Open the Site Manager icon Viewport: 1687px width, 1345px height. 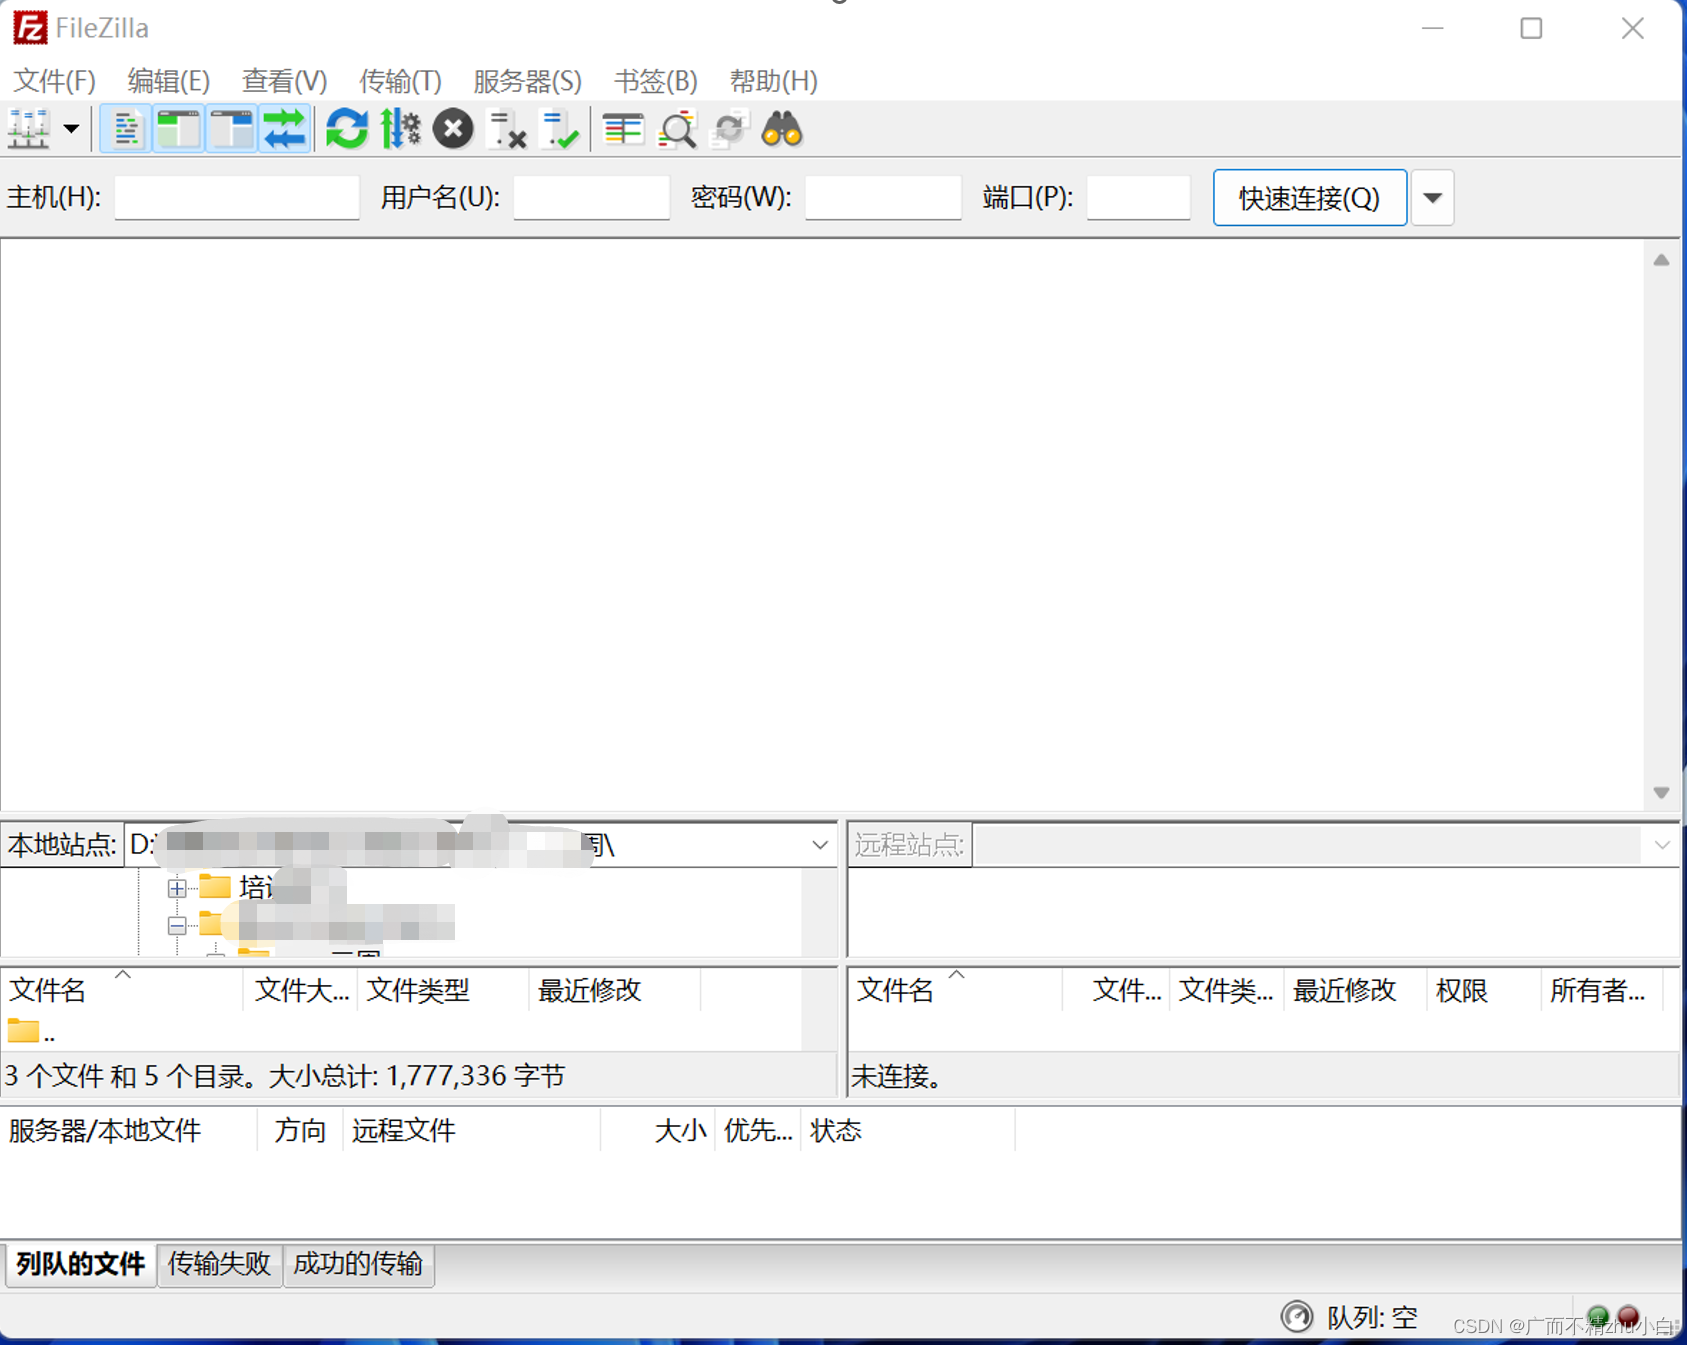click(x=29, y=129)
